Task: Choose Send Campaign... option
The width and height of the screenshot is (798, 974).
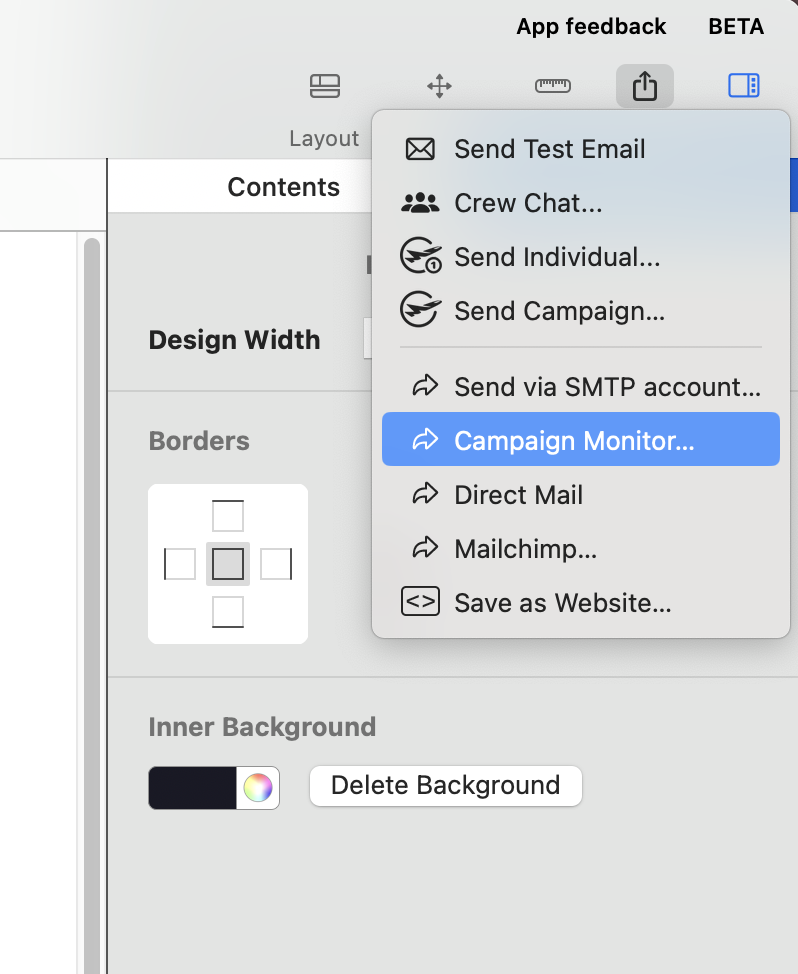Action: [x=581, y=311]
